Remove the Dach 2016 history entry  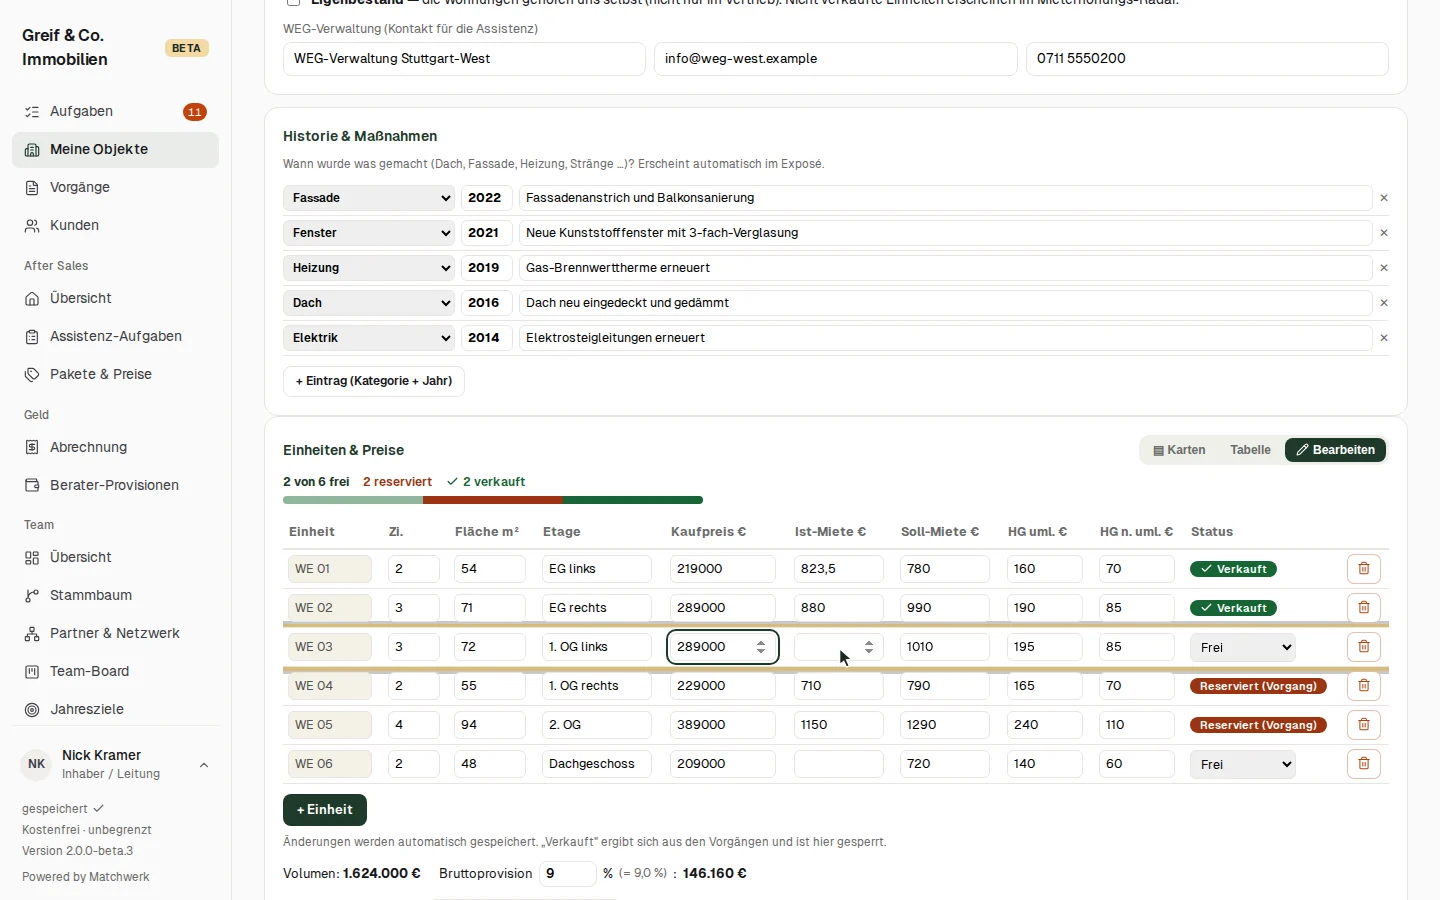click(1384, 303)
